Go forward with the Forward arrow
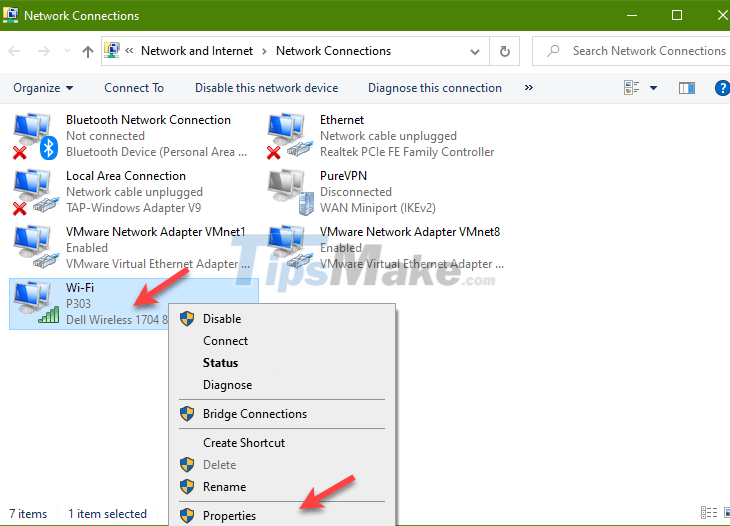 (x=44, y=51)
